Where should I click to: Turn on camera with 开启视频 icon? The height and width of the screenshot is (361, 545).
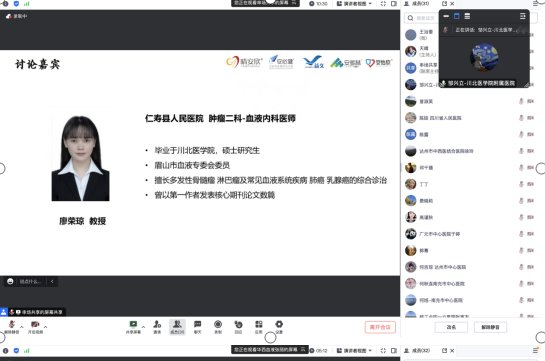click(x=35, y=327)
